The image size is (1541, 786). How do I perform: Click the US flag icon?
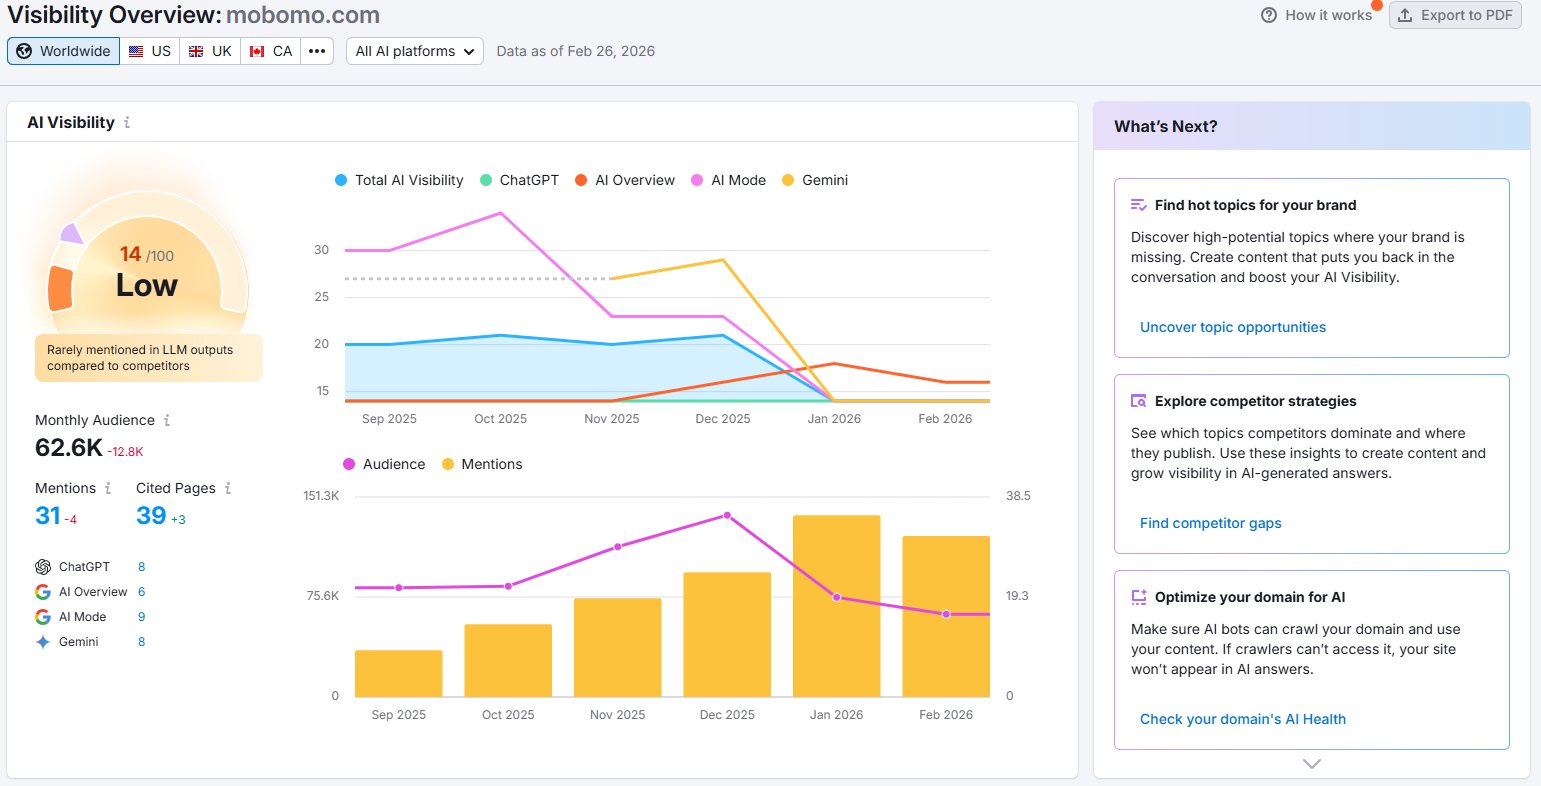[x=136, y=51]
